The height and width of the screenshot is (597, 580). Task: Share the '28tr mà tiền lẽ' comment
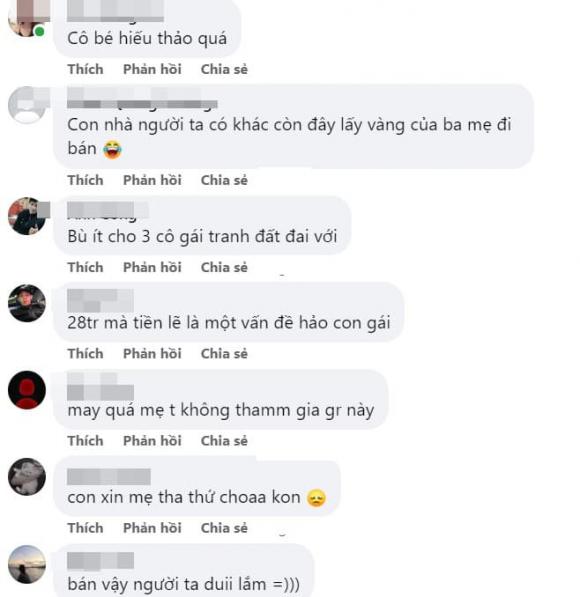[x=224, y=354]
